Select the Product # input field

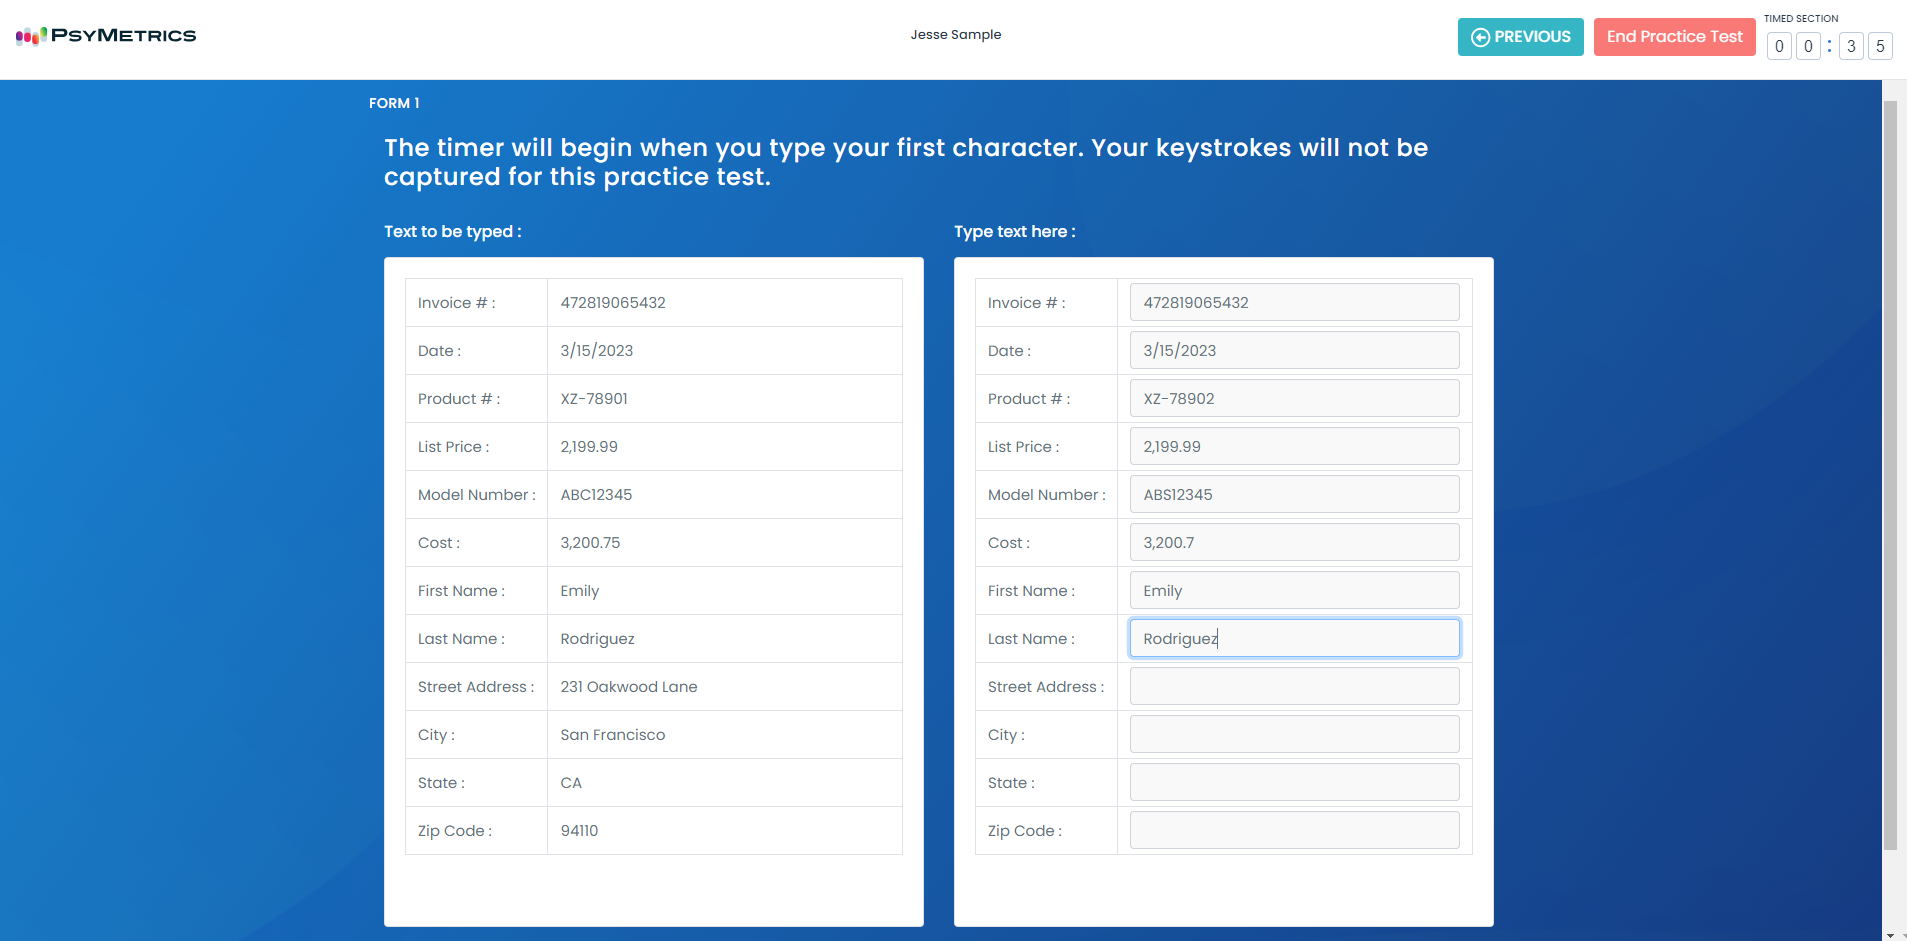click(1294, 399)
